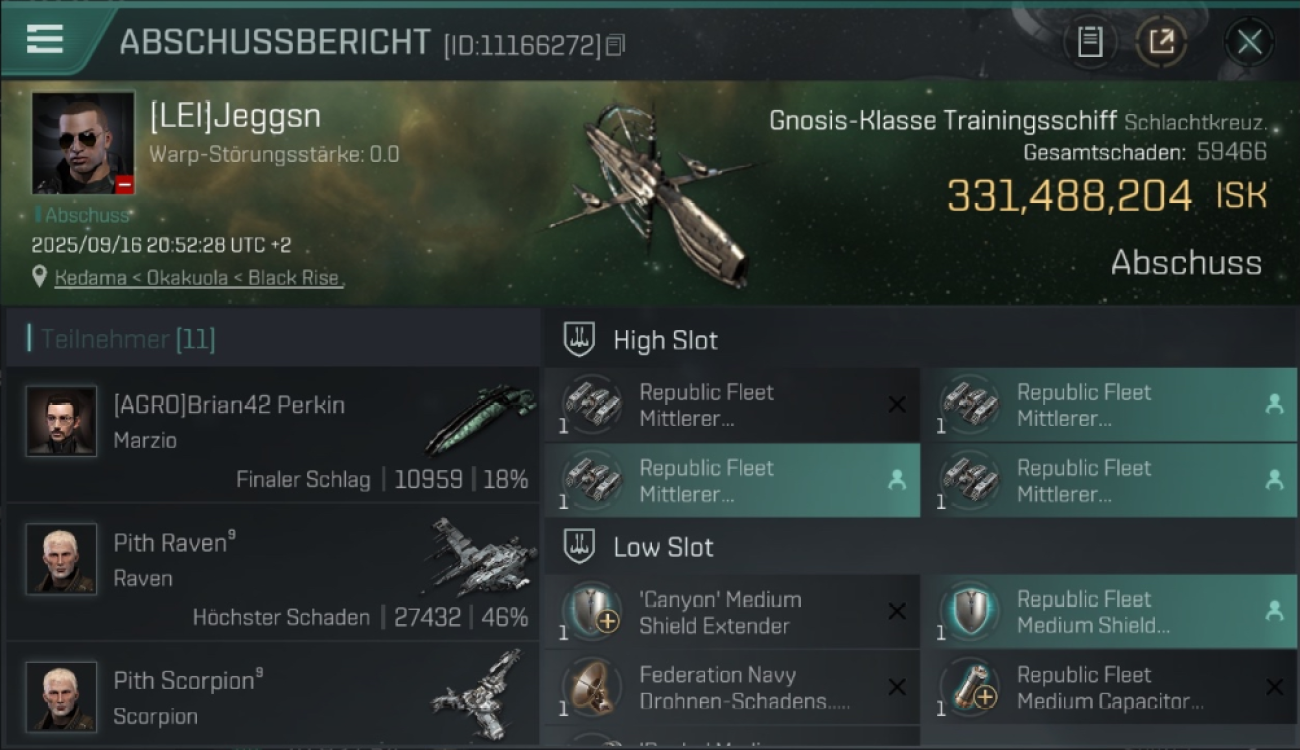Open Brian42 Perkin's character portrait

coord(61,421)
